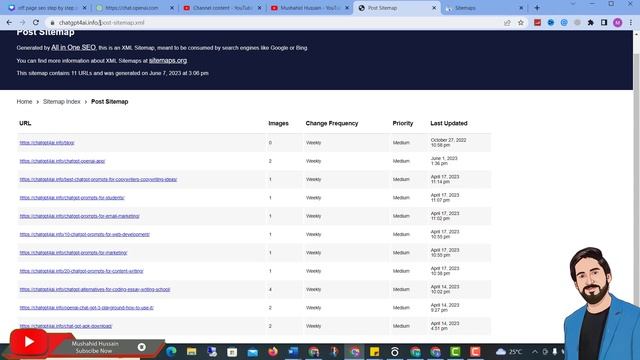Switch to Channel content YouTube tab
The image size is (640, 360).
pos(222,8)
